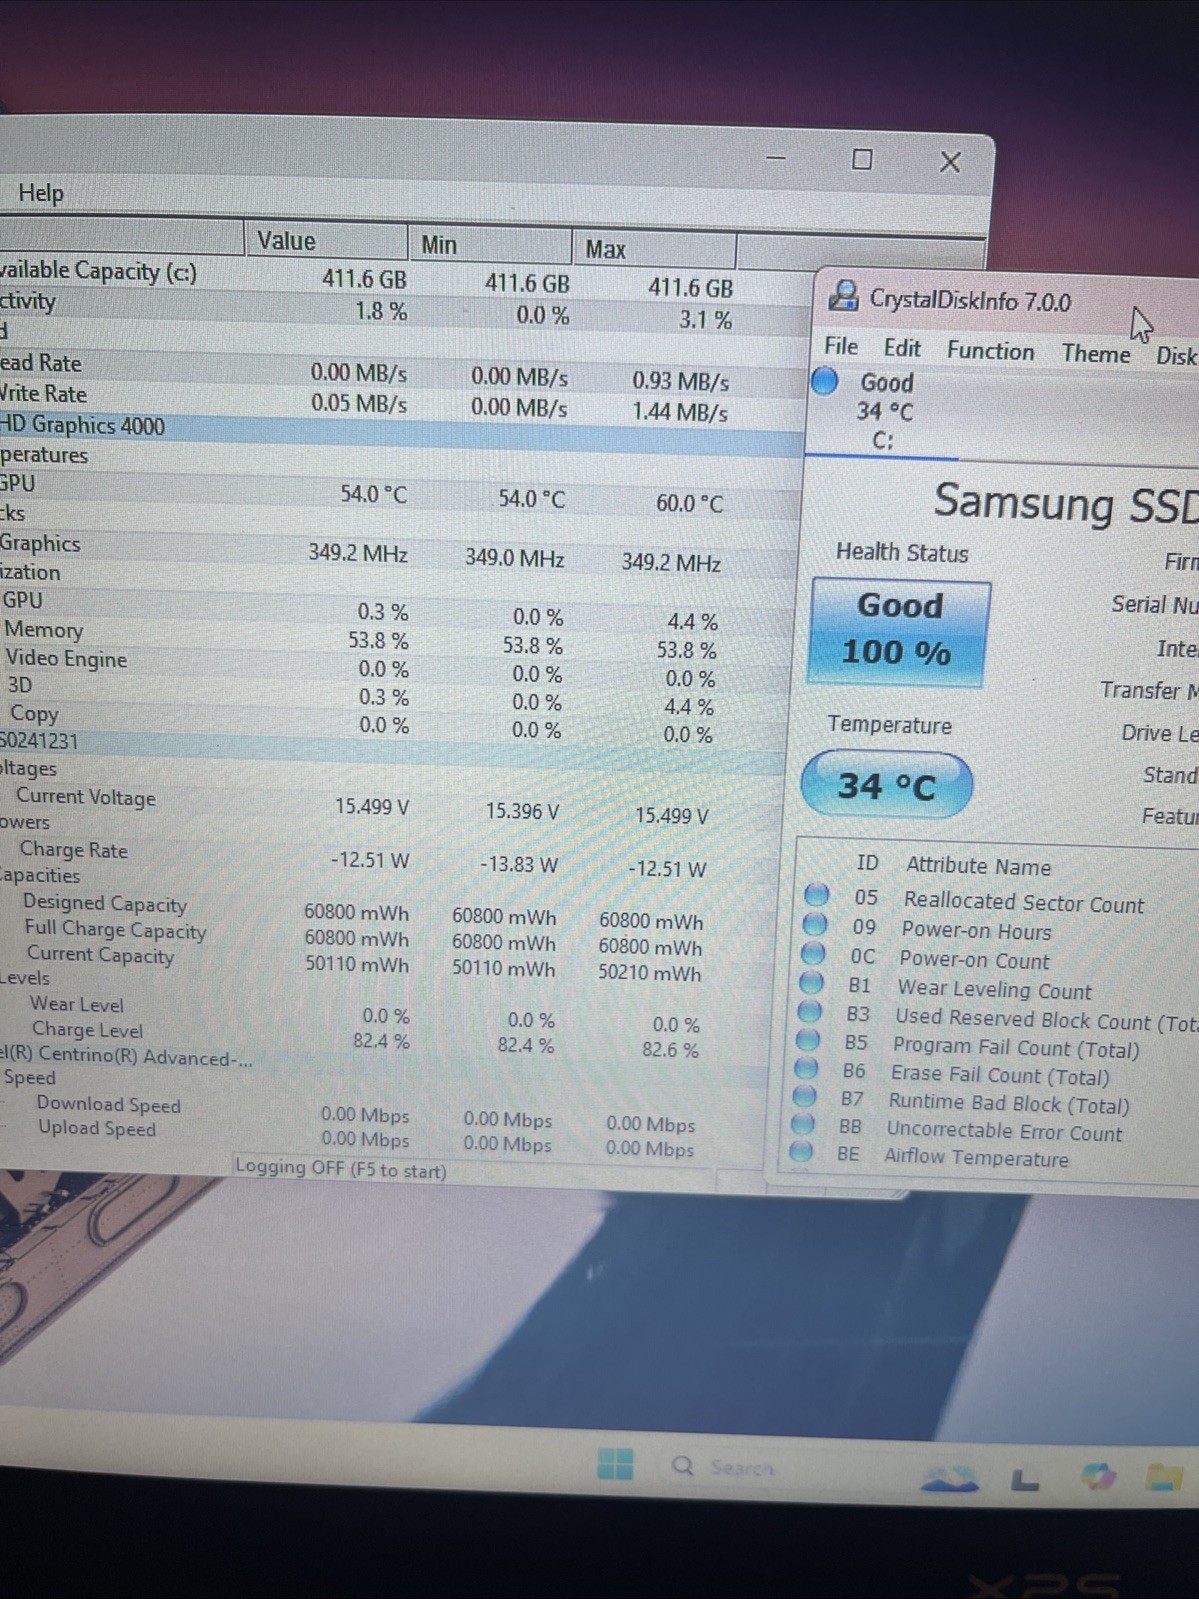Image resolution: width=1199 pixels, height=1599 pixels.
Task: Click the landscape picture icon in taskbar
Action: click(x=948, y=1479)
